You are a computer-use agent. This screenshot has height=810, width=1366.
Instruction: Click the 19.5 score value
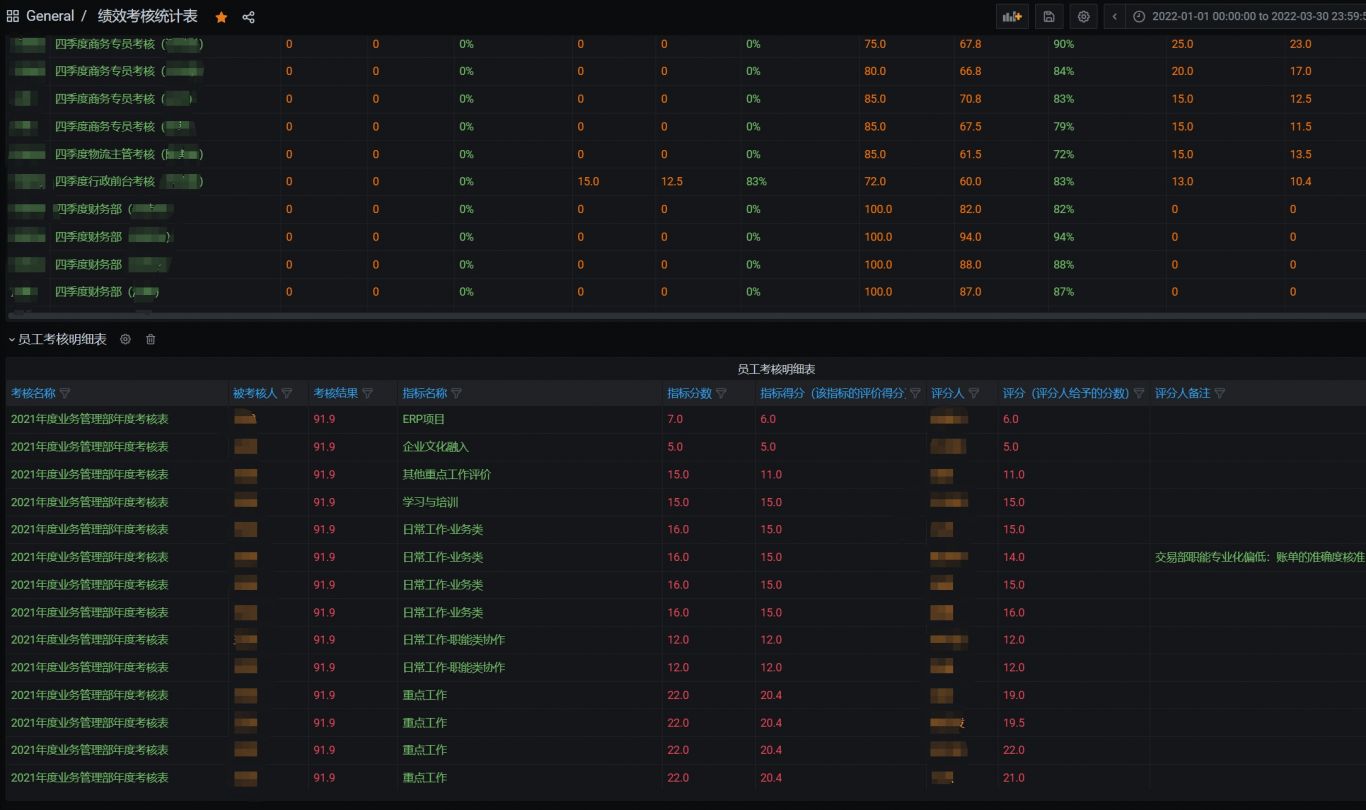point(1013,722)
